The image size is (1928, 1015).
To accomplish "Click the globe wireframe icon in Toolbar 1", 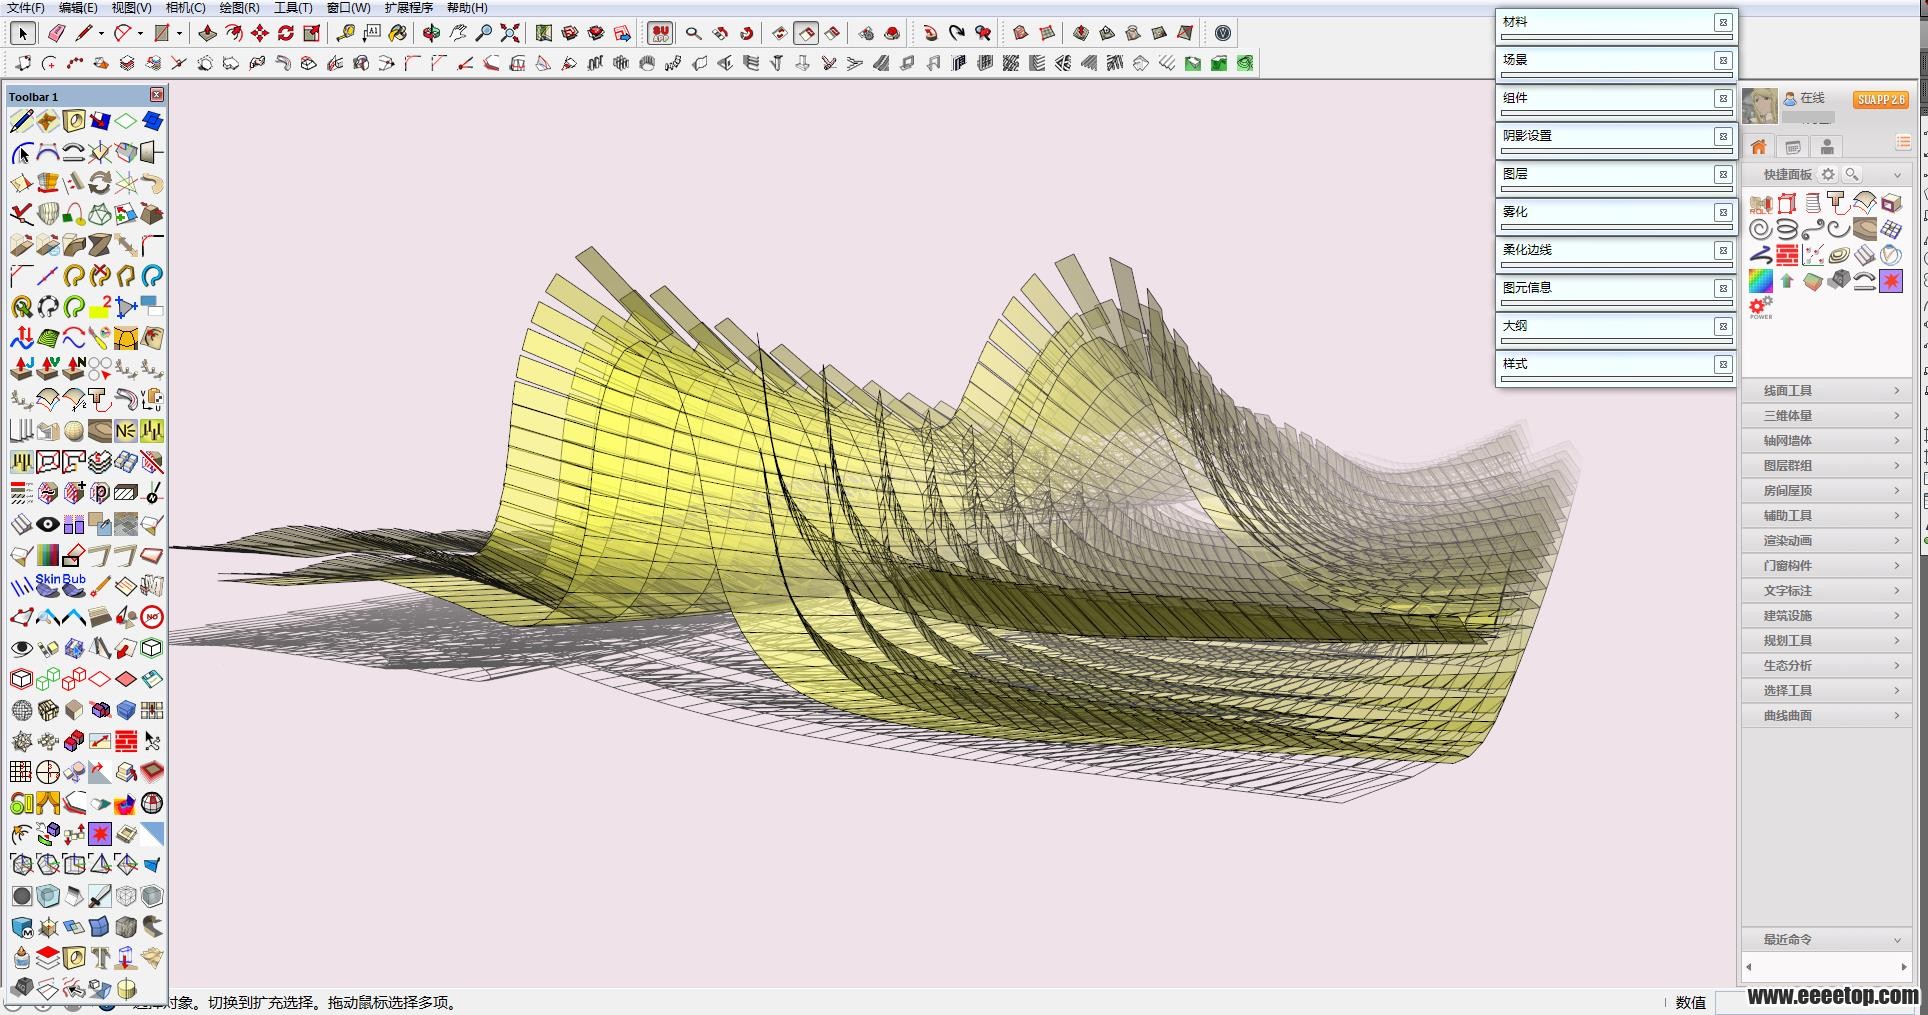I will point(22,710).
